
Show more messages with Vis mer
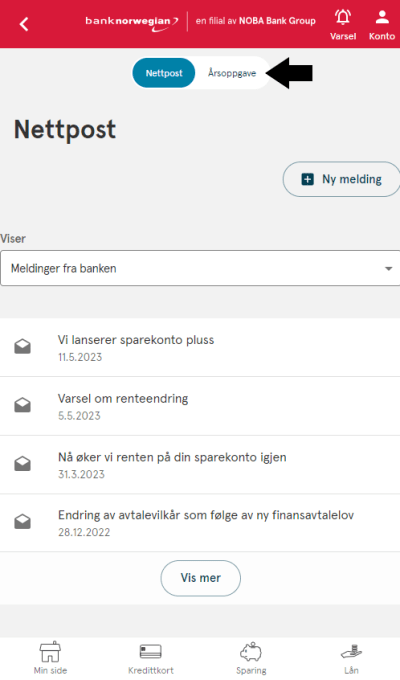click(200, 578)
